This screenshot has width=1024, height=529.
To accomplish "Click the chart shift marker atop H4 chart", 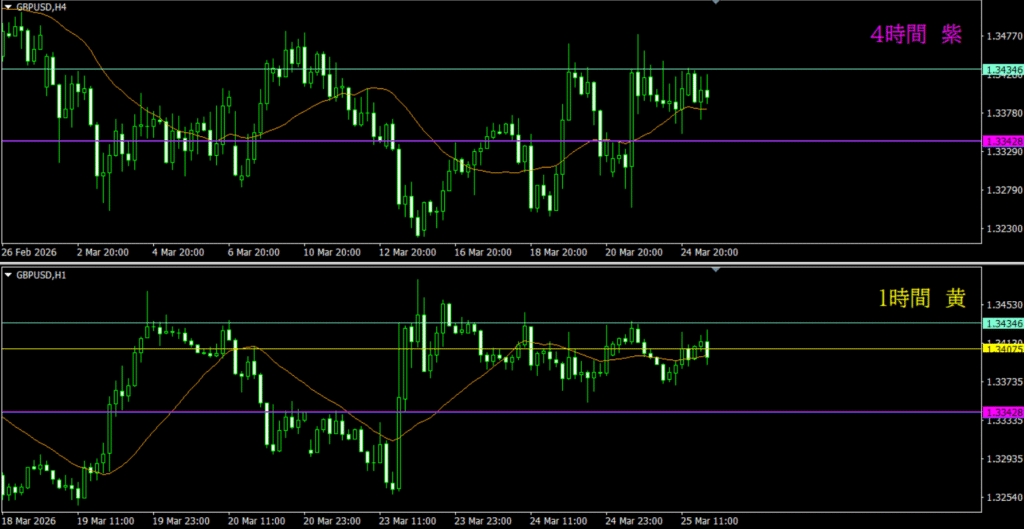I will 715,3.
